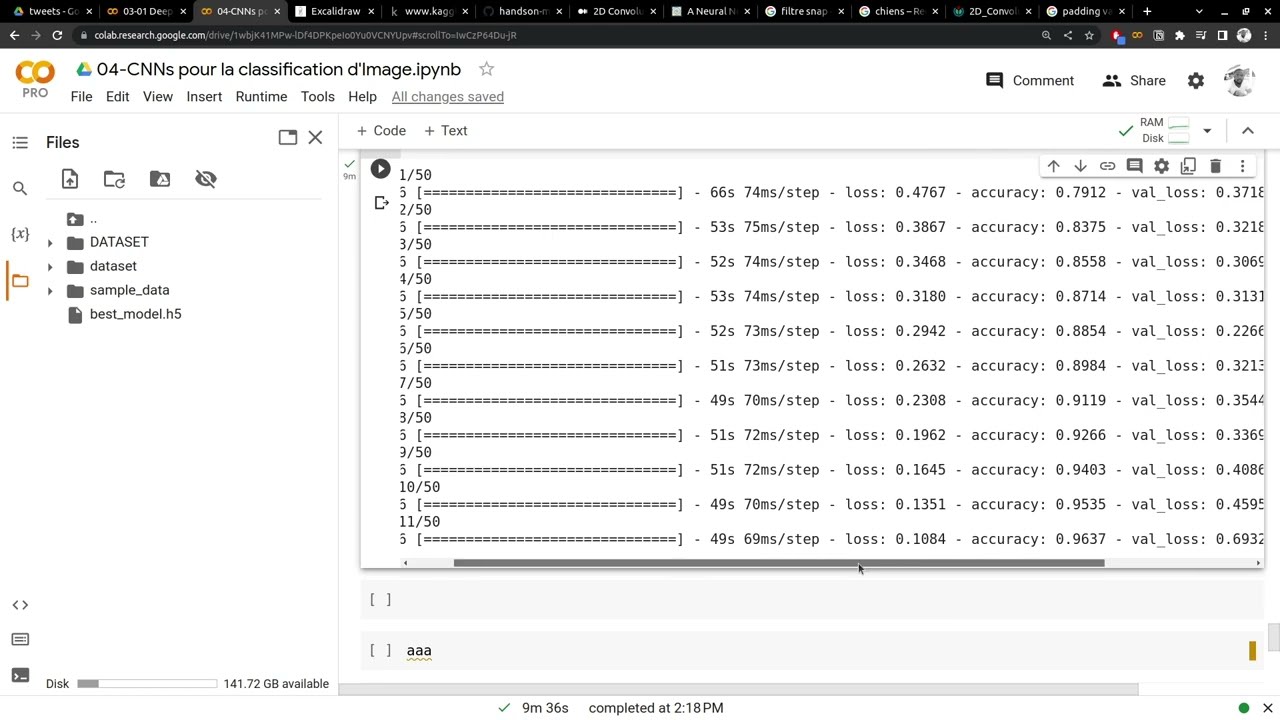1280x720 pixels.
Task: Open the Help menu
Action: click(362, 97)
